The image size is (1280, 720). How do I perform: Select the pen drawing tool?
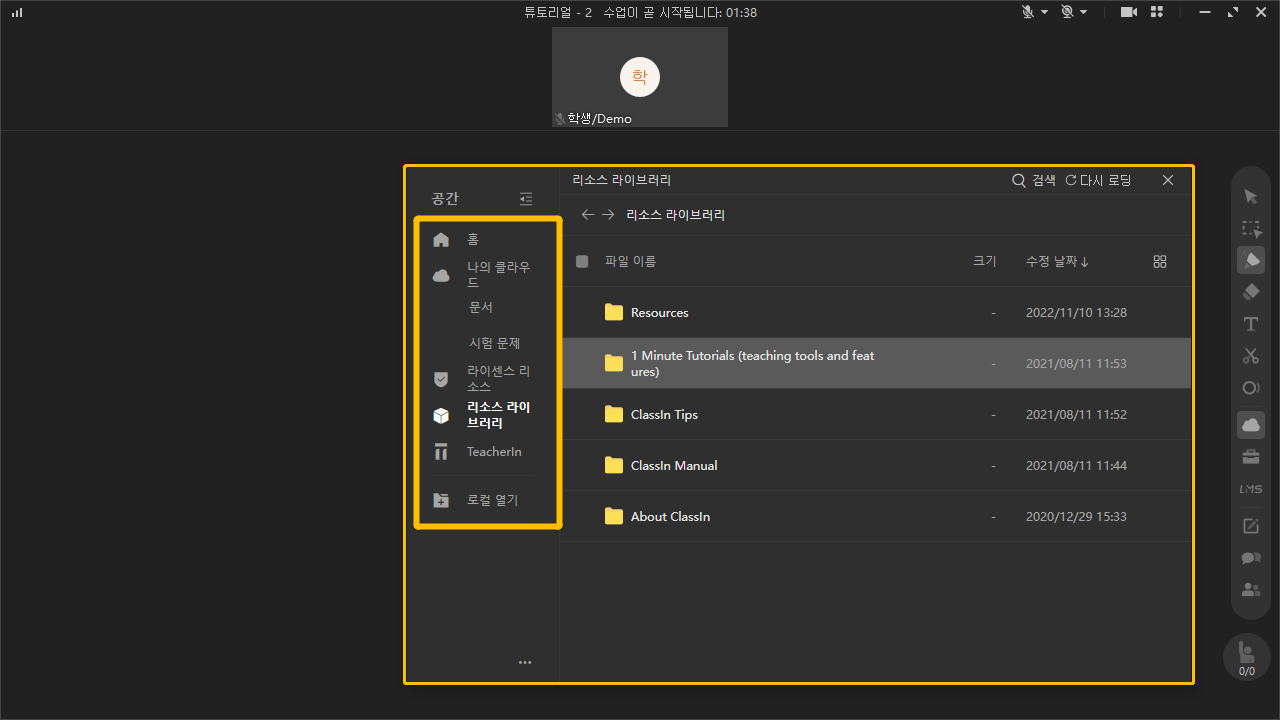1251,260
